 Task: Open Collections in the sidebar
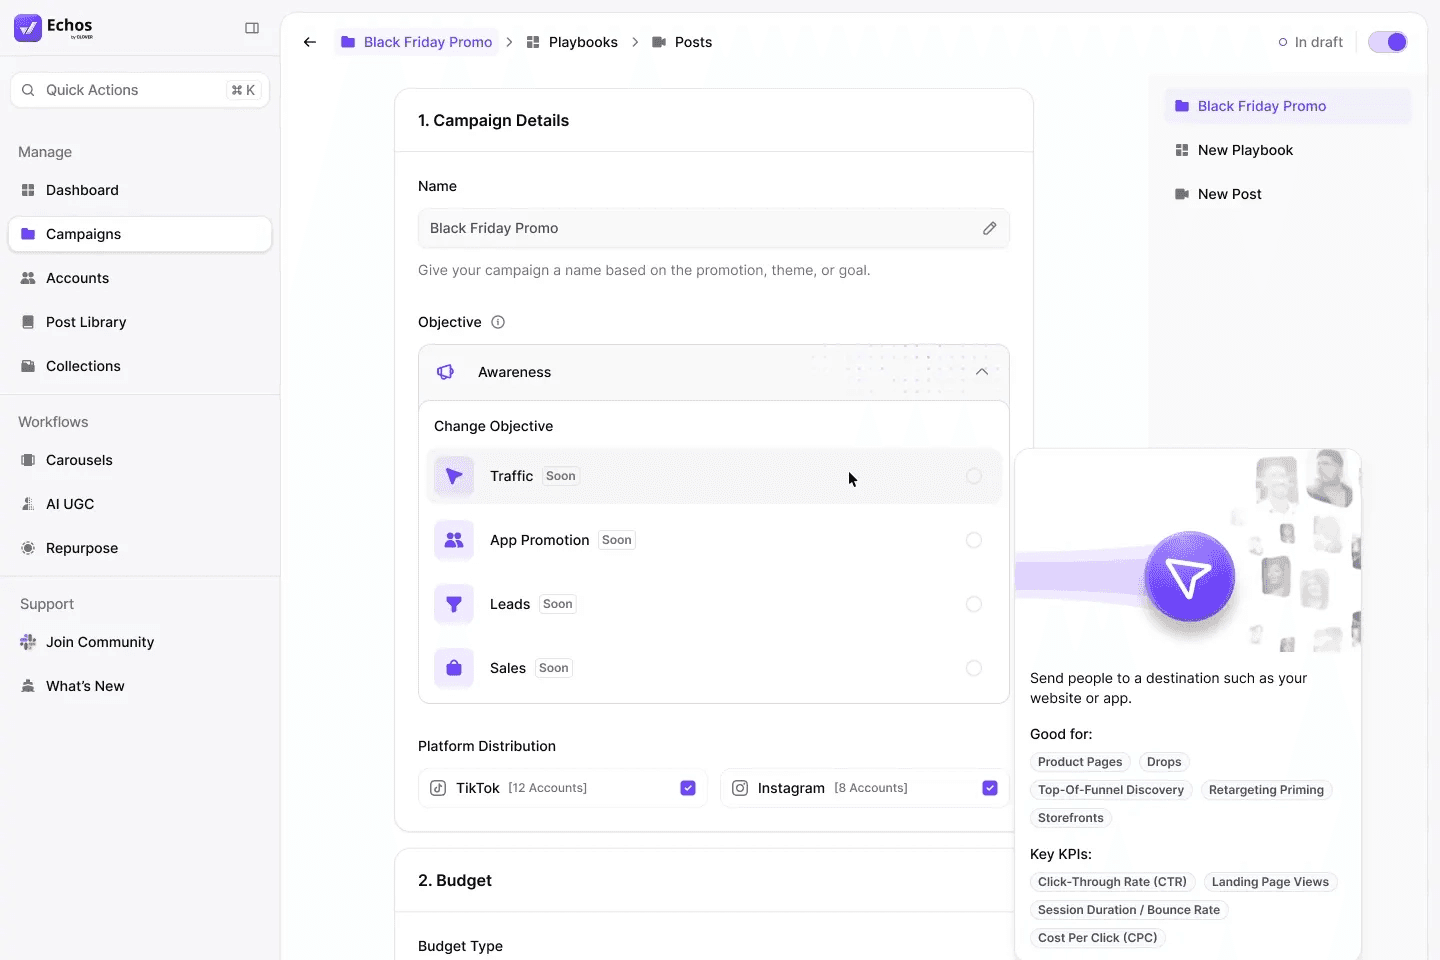pyautogui.click(x=140, y=366)
